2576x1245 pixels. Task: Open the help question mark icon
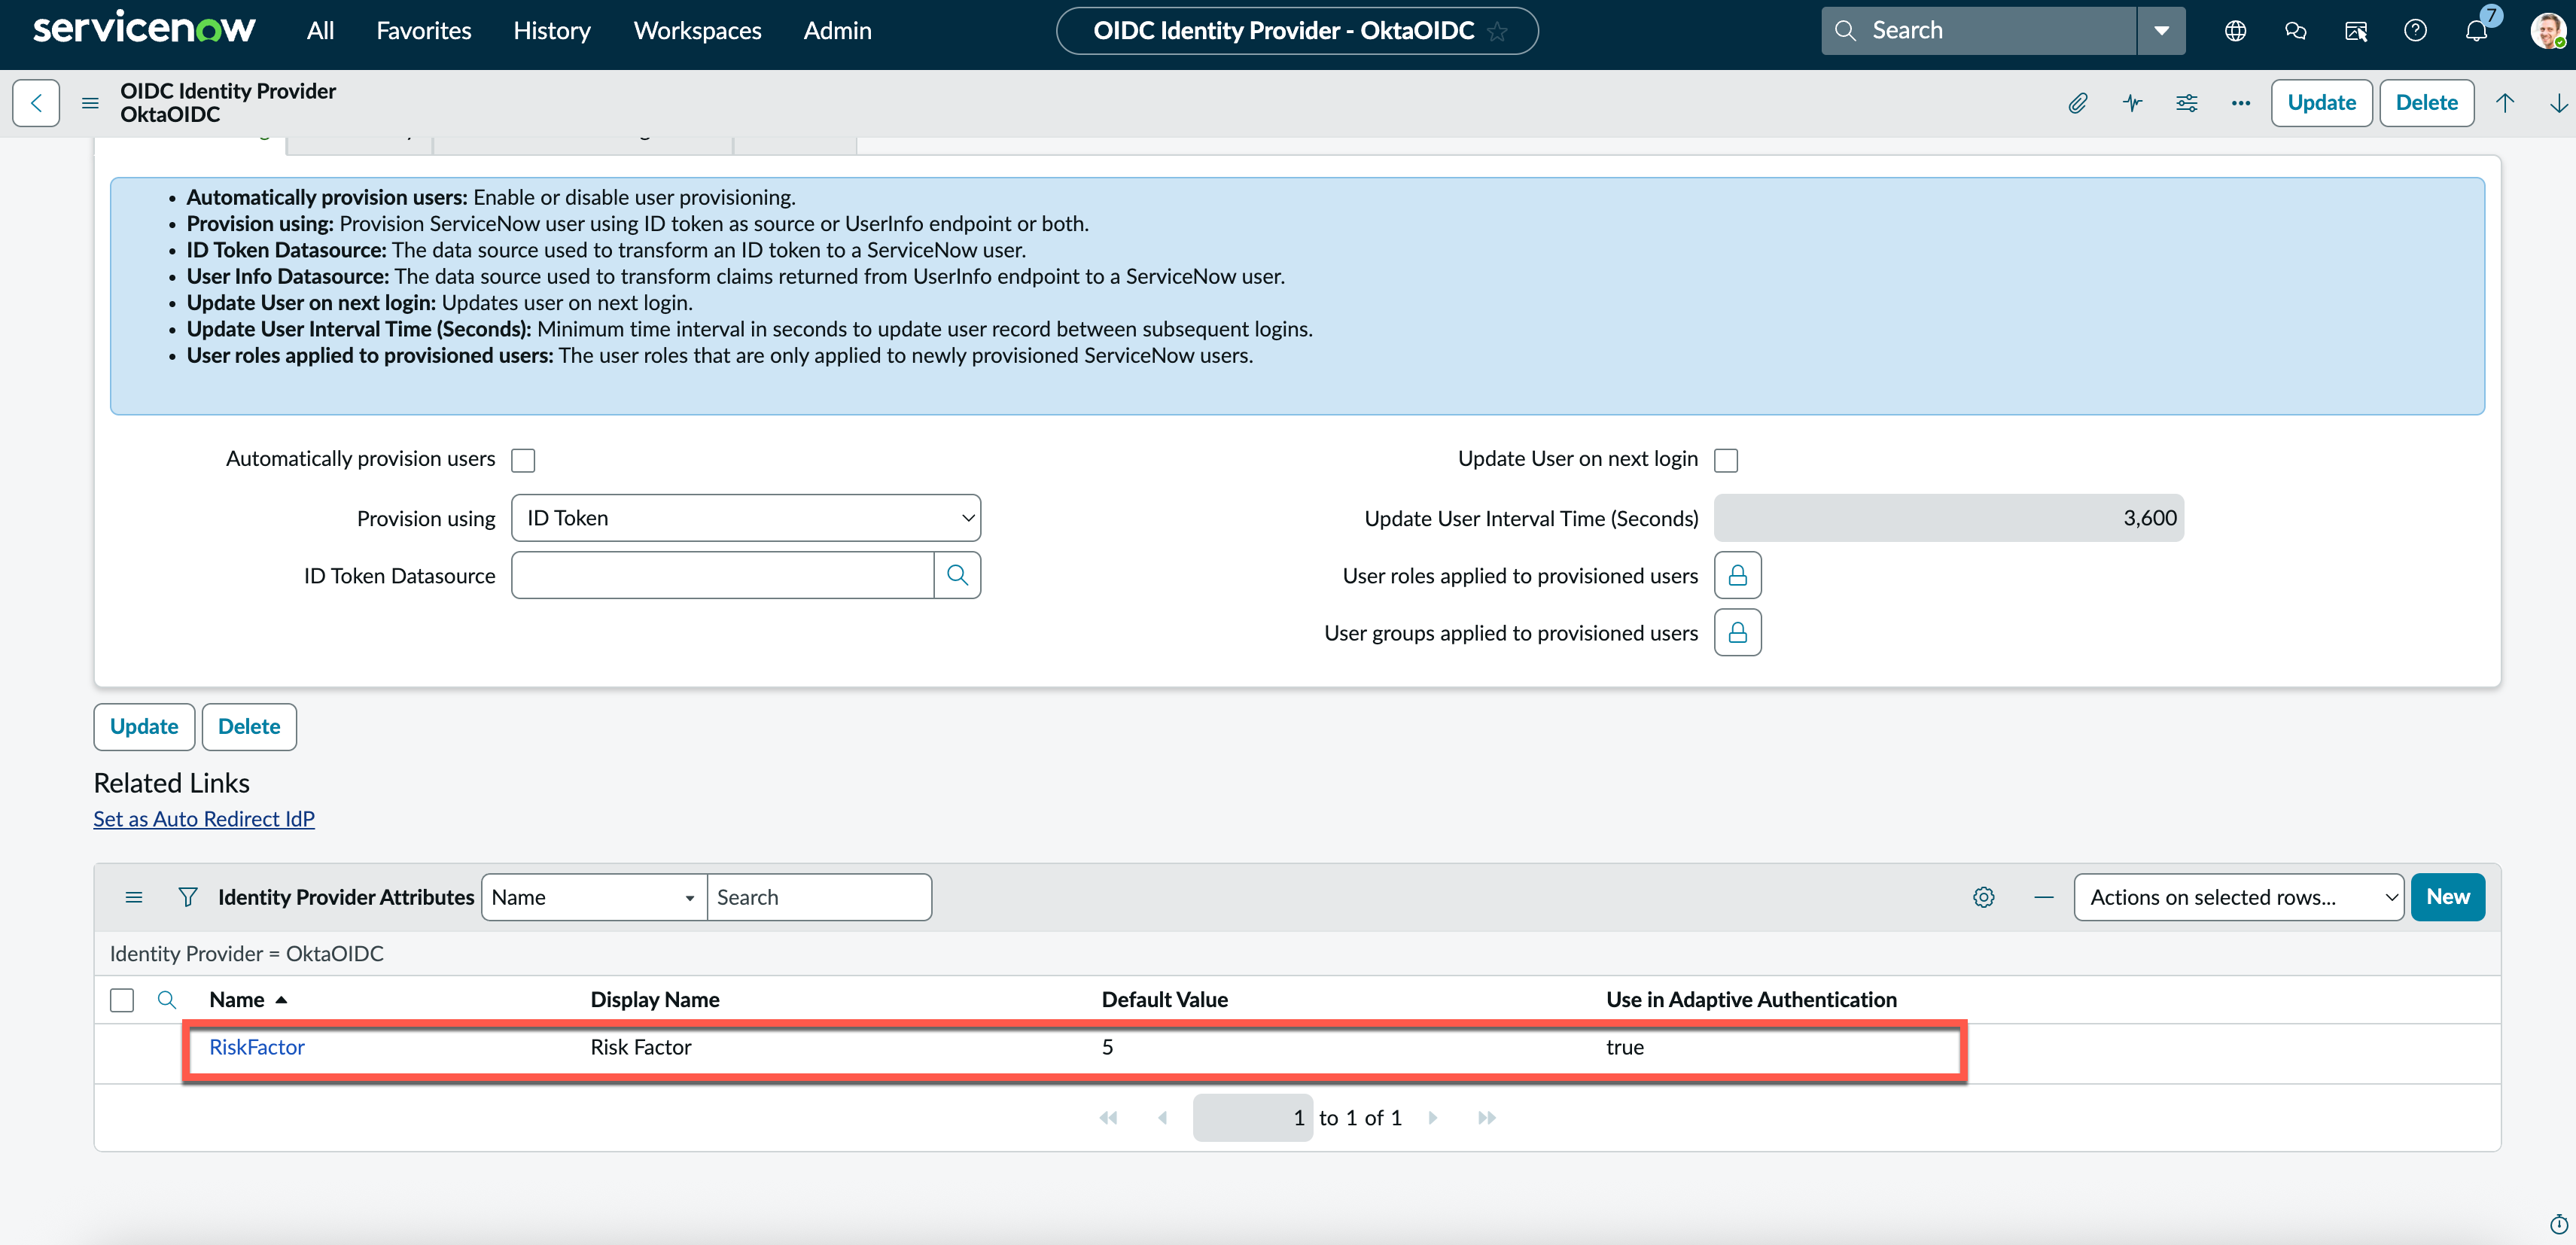point(2415,31)
